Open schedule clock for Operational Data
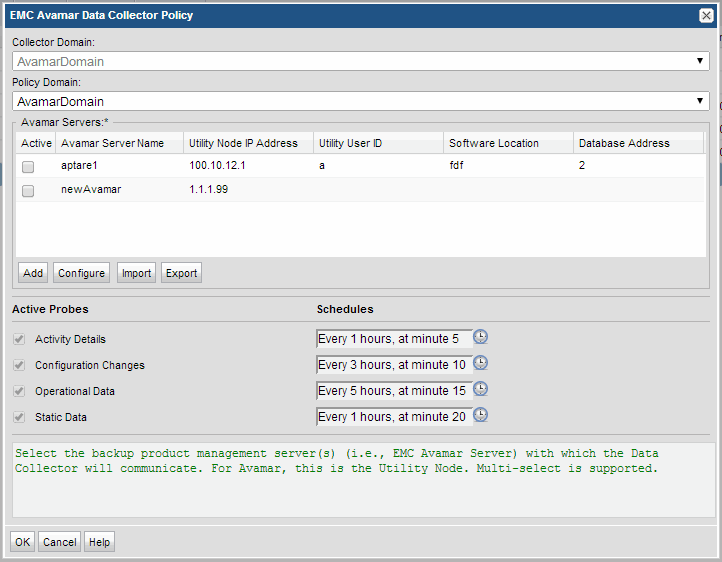This screenshot has width=722, height=562. tap(480, 390)
